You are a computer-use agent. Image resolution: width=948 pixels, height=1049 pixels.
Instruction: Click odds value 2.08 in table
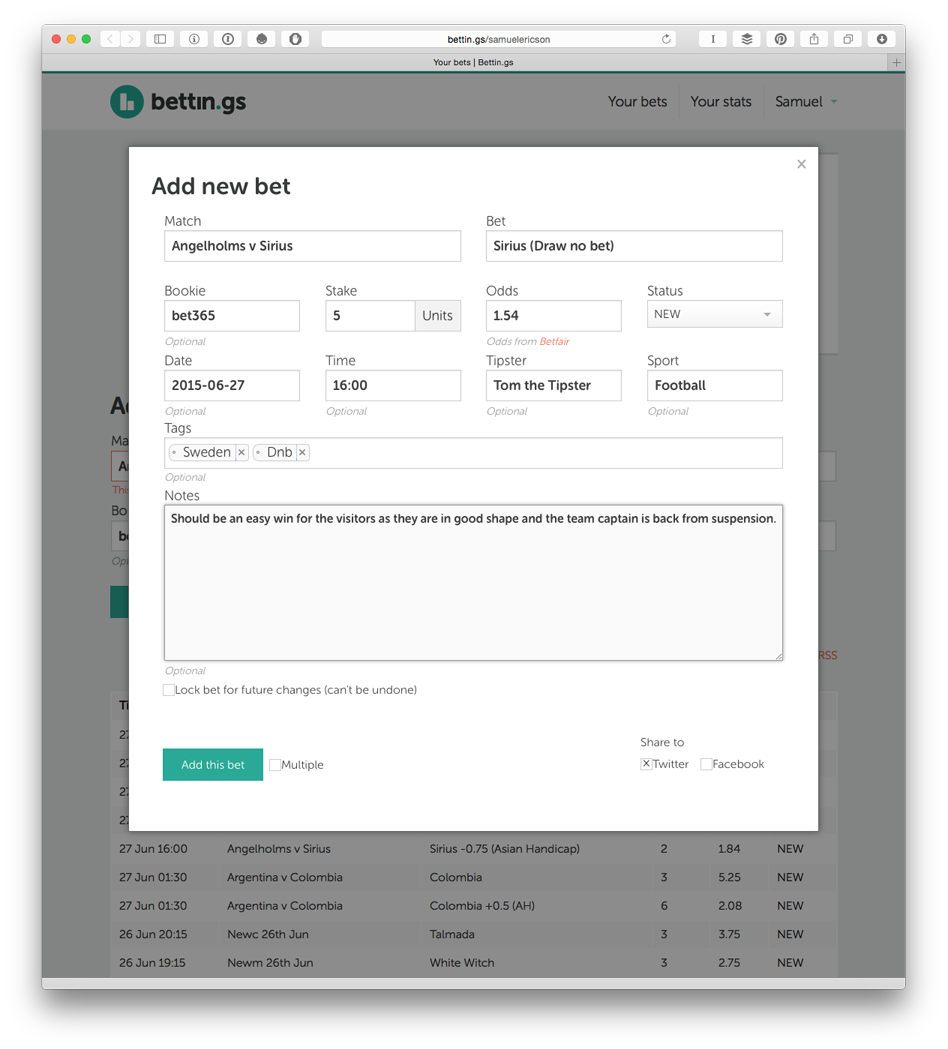(x=730, y=906)
